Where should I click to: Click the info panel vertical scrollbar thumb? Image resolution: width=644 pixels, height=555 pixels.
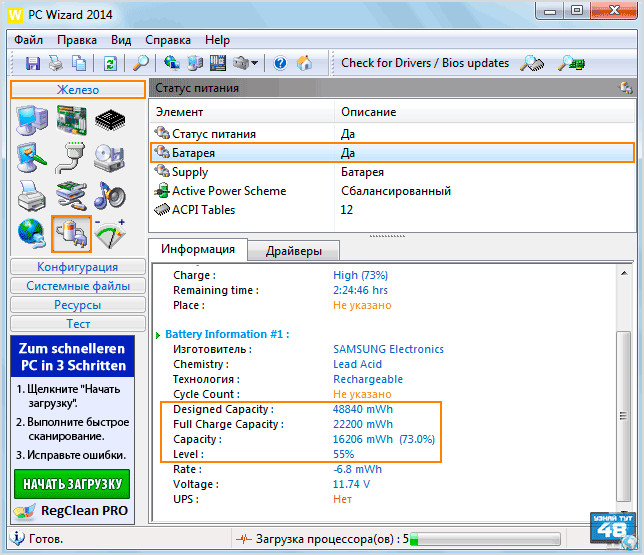coord(624,416)
